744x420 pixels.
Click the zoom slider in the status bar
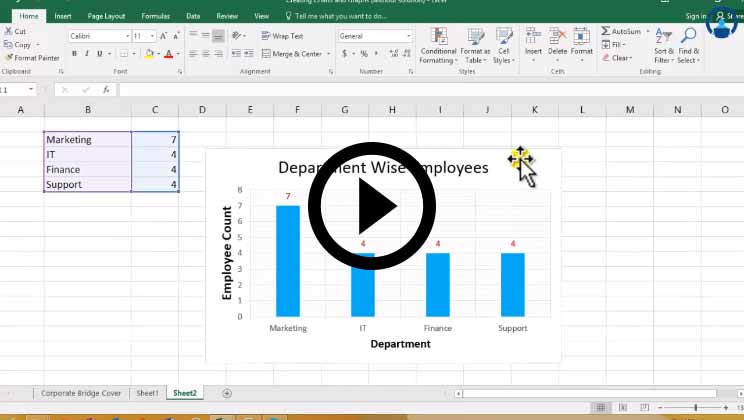point(696,407)
